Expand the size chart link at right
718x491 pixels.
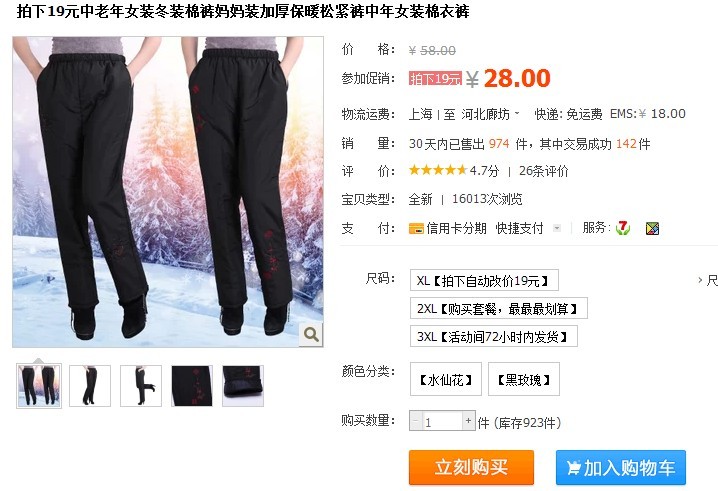(x=707, y=280)
